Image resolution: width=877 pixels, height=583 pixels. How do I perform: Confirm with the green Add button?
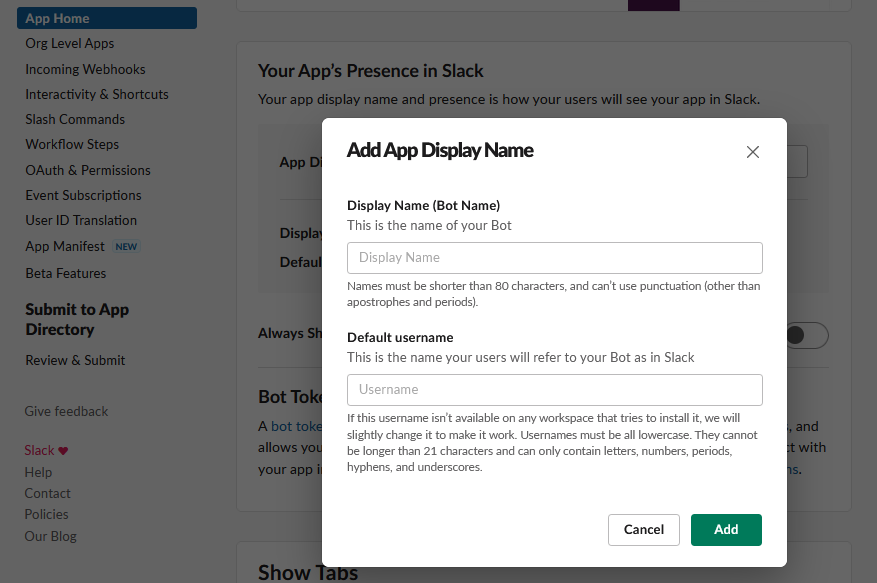pos(726,530)
